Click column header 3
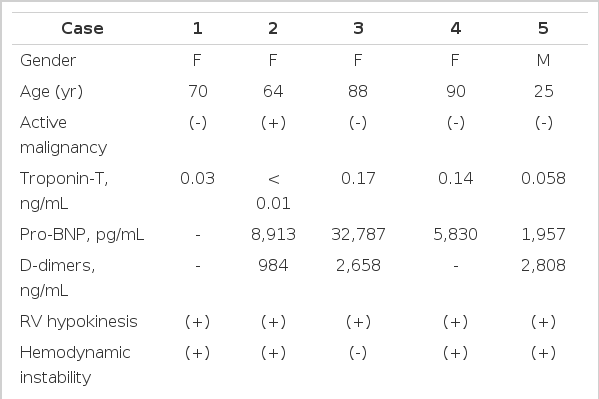The width and height of the screenshot is (599, 399). click(x=358, y=28)
